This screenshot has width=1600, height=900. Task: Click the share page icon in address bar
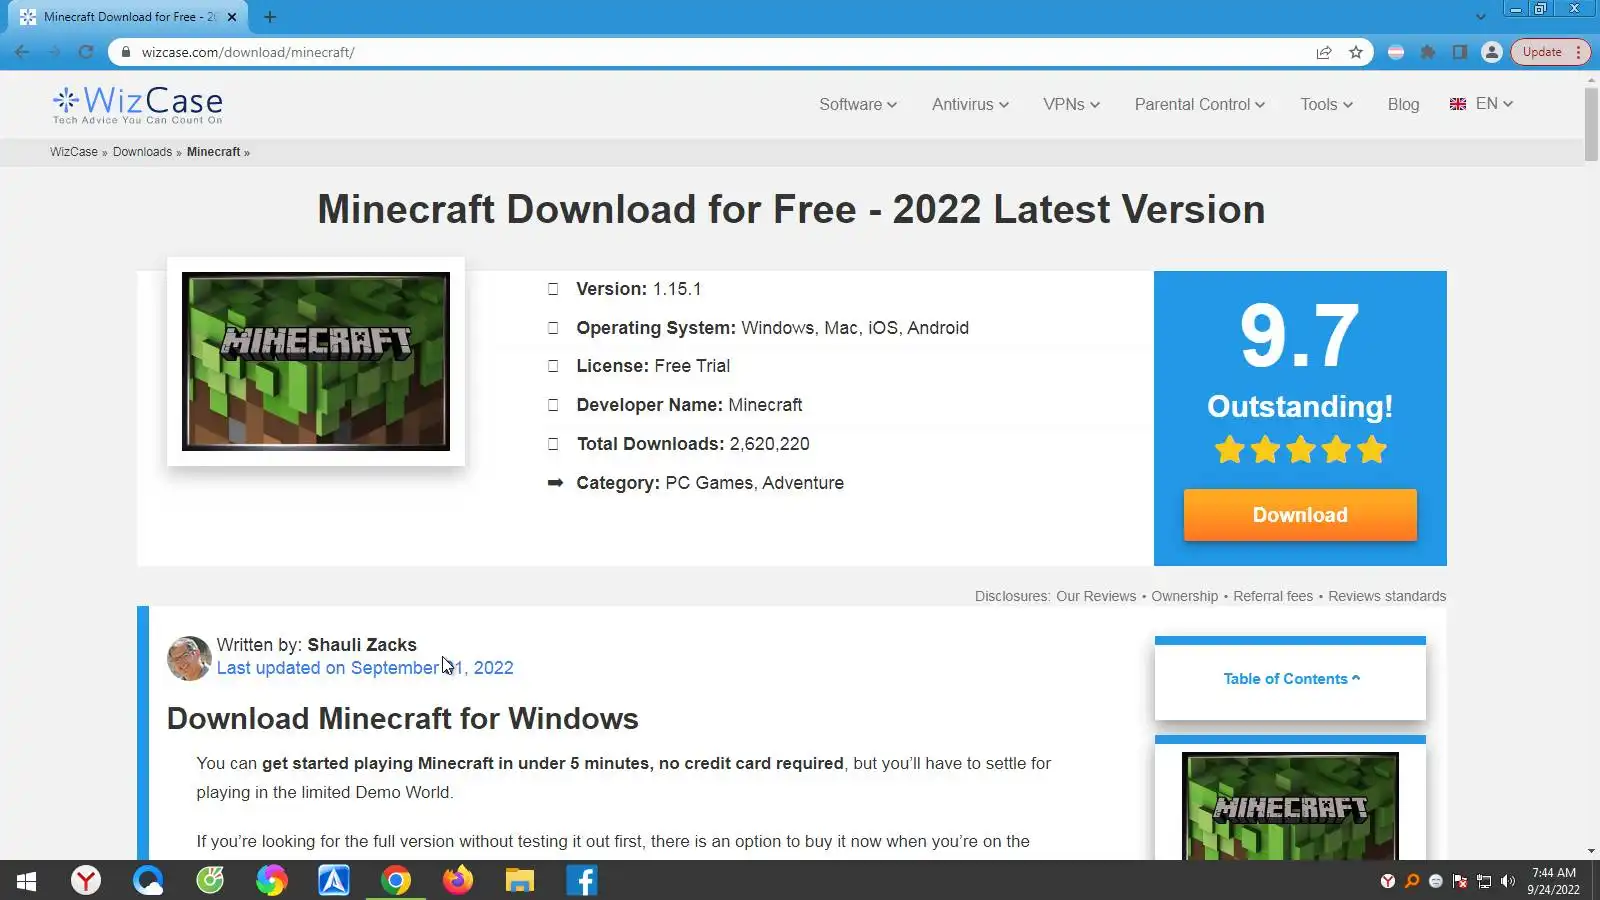pyautogui.click(x=1324, y=52)
